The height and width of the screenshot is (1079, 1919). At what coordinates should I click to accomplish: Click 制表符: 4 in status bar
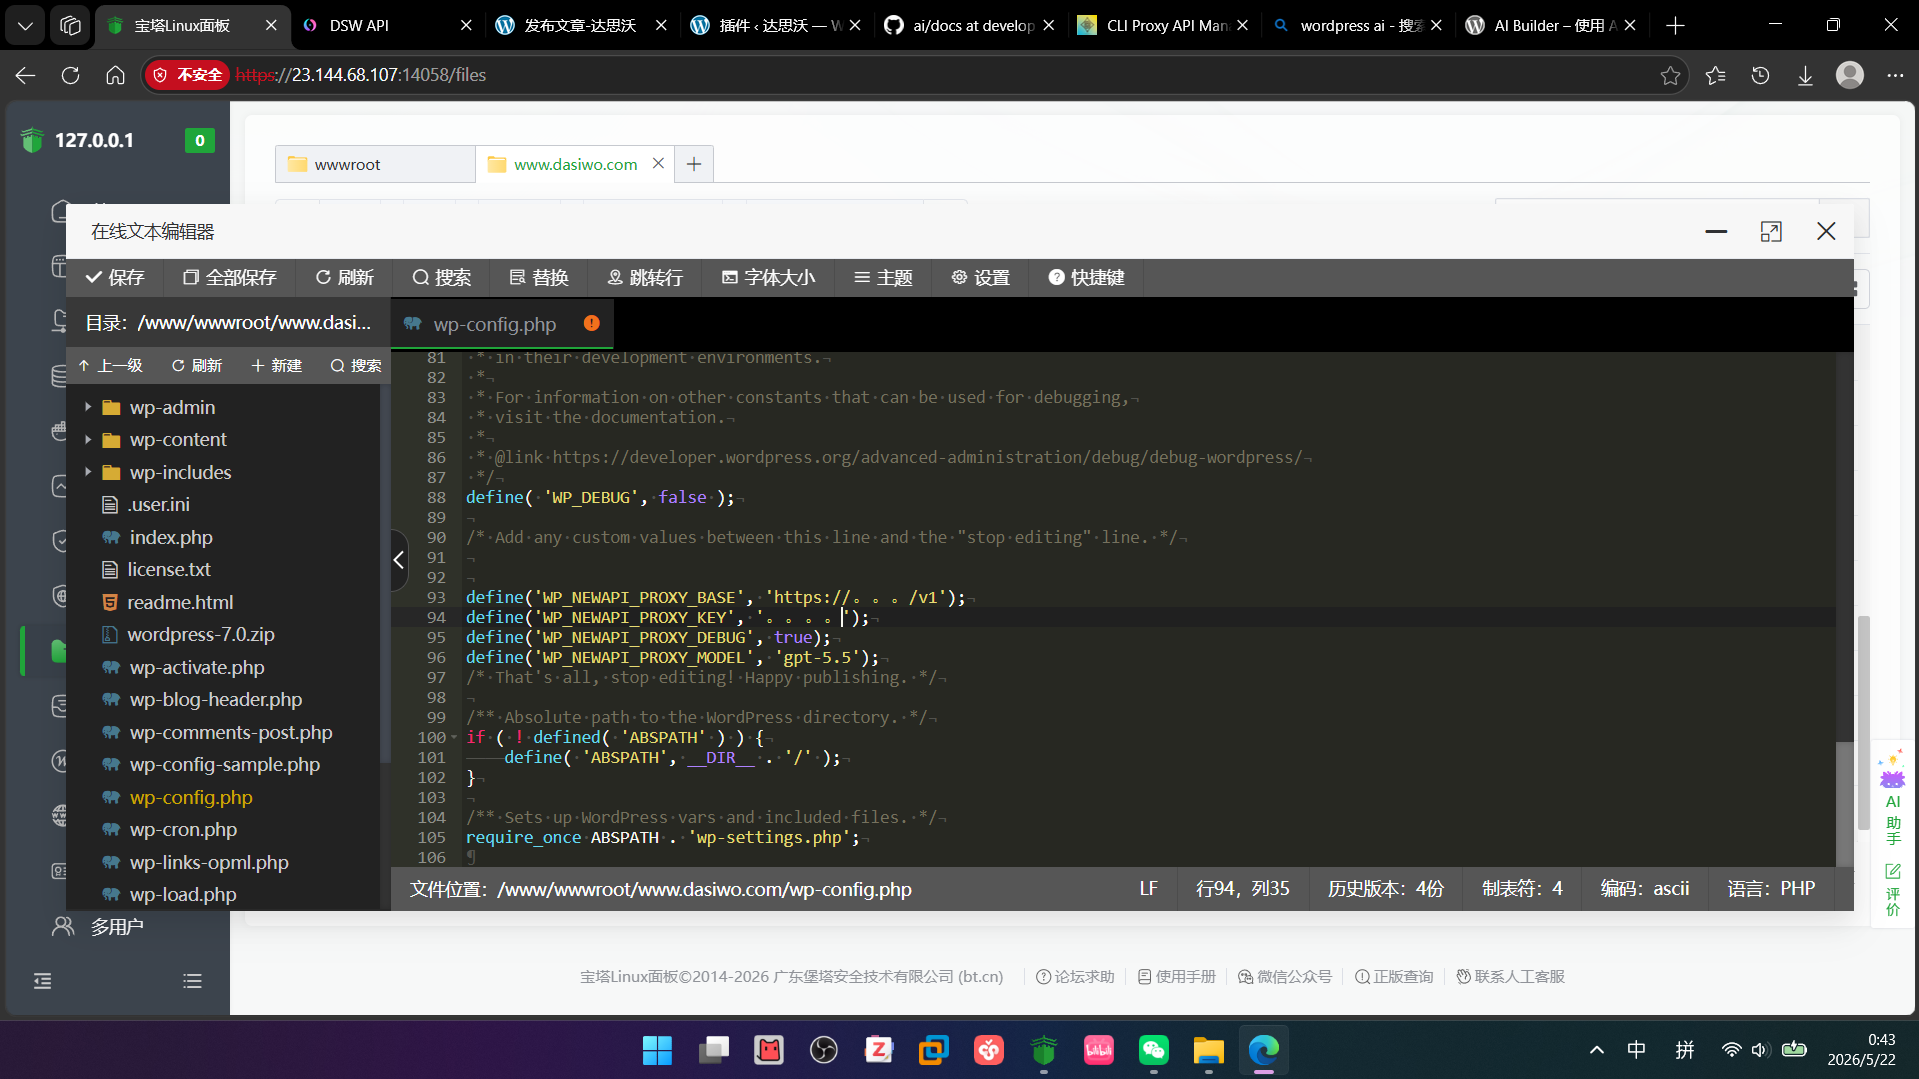click(x=1522, y=888)
